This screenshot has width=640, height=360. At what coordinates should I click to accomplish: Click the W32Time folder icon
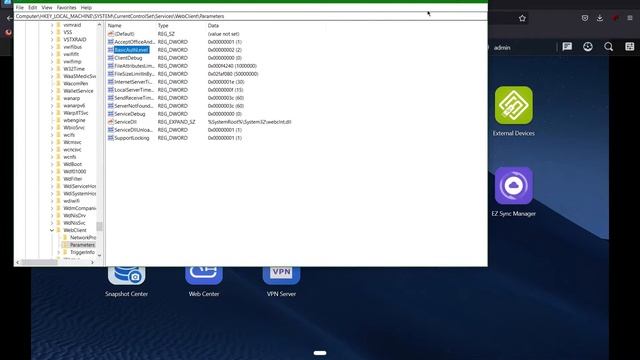tap(59, 69)
